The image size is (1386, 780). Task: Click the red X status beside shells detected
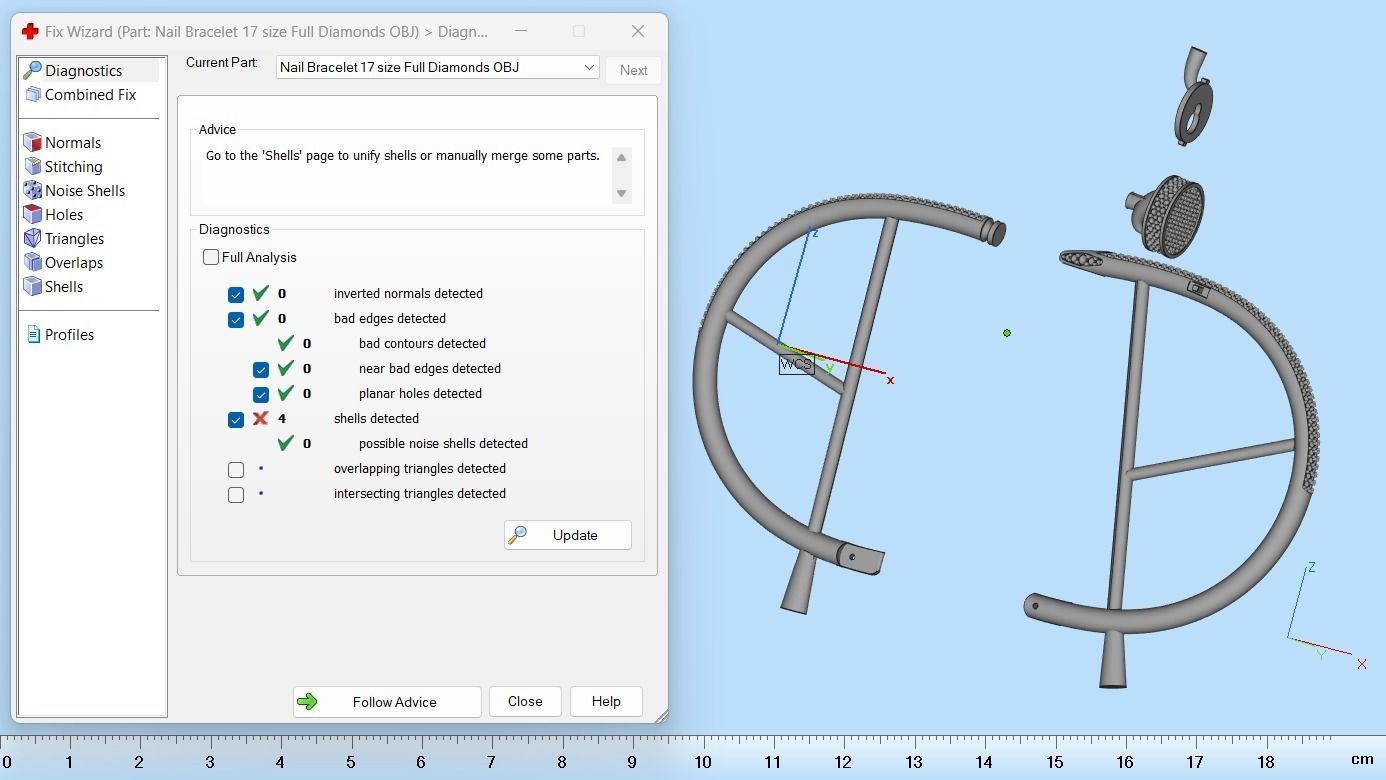pos(261,418)
